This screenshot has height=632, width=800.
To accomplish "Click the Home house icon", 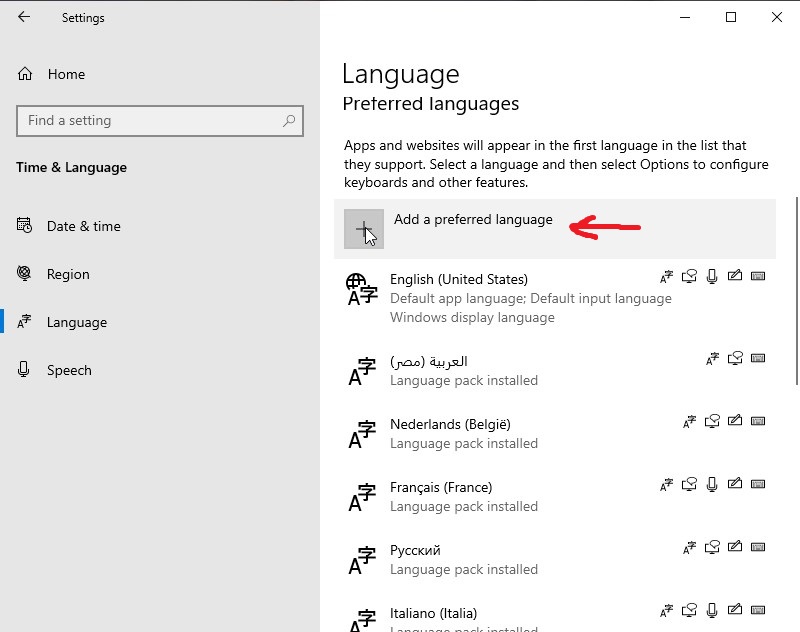I will pos(24,74).
